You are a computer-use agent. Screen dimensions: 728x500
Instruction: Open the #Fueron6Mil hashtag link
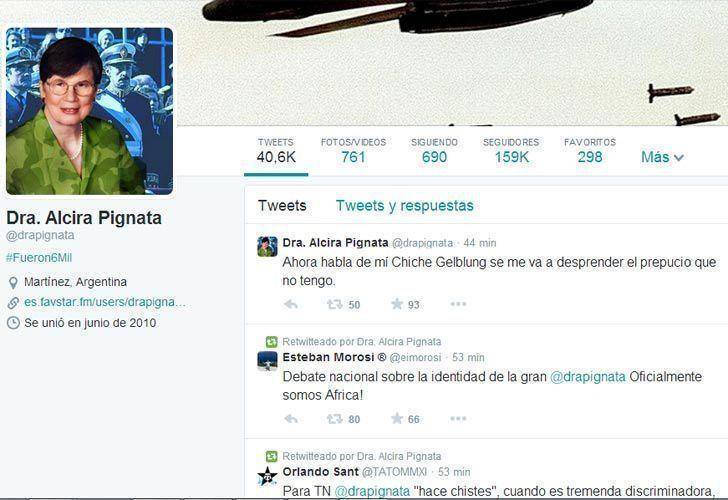(x=39, y=258)
